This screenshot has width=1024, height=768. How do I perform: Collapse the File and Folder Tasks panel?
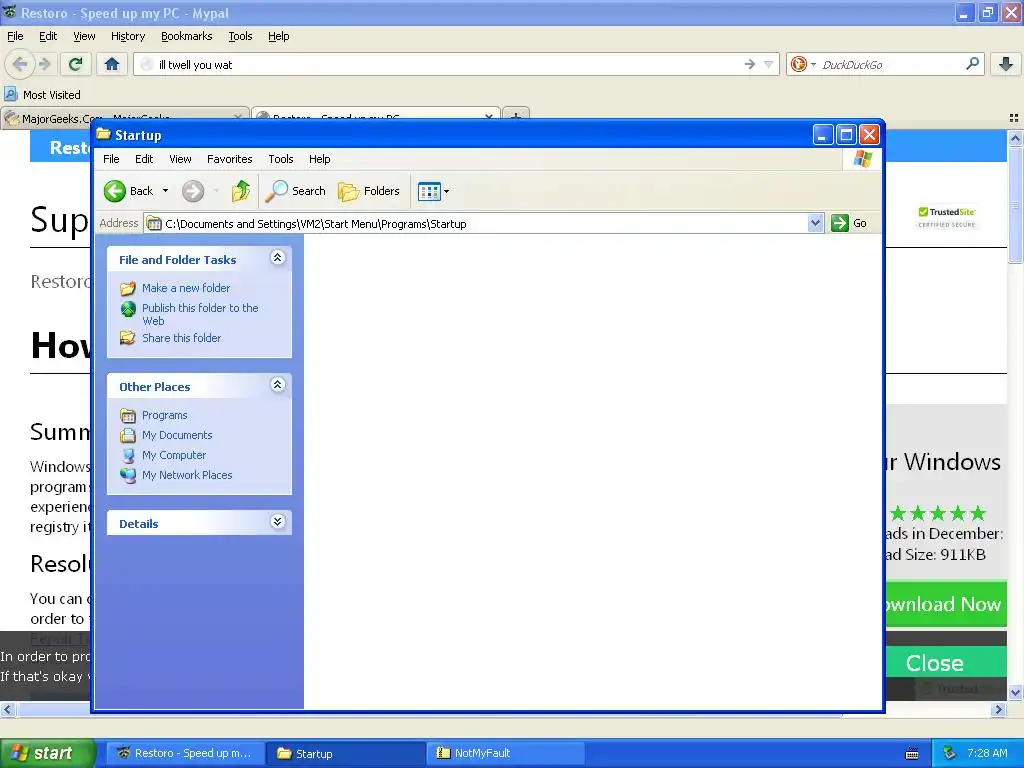pos(278,258)
